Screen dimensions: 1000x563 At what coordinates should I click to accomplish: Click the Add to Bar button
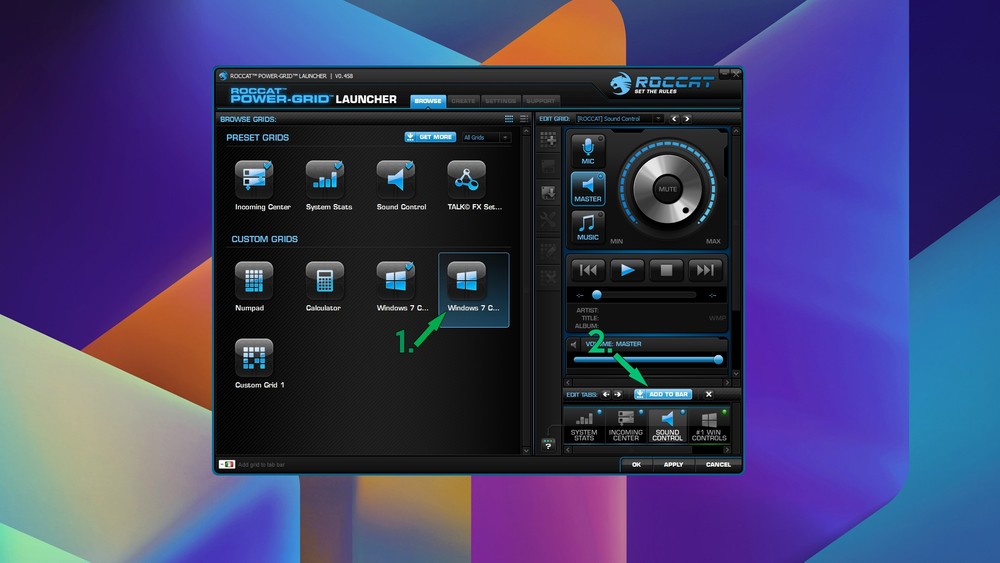pyautogui.click(x=662, y=394)
